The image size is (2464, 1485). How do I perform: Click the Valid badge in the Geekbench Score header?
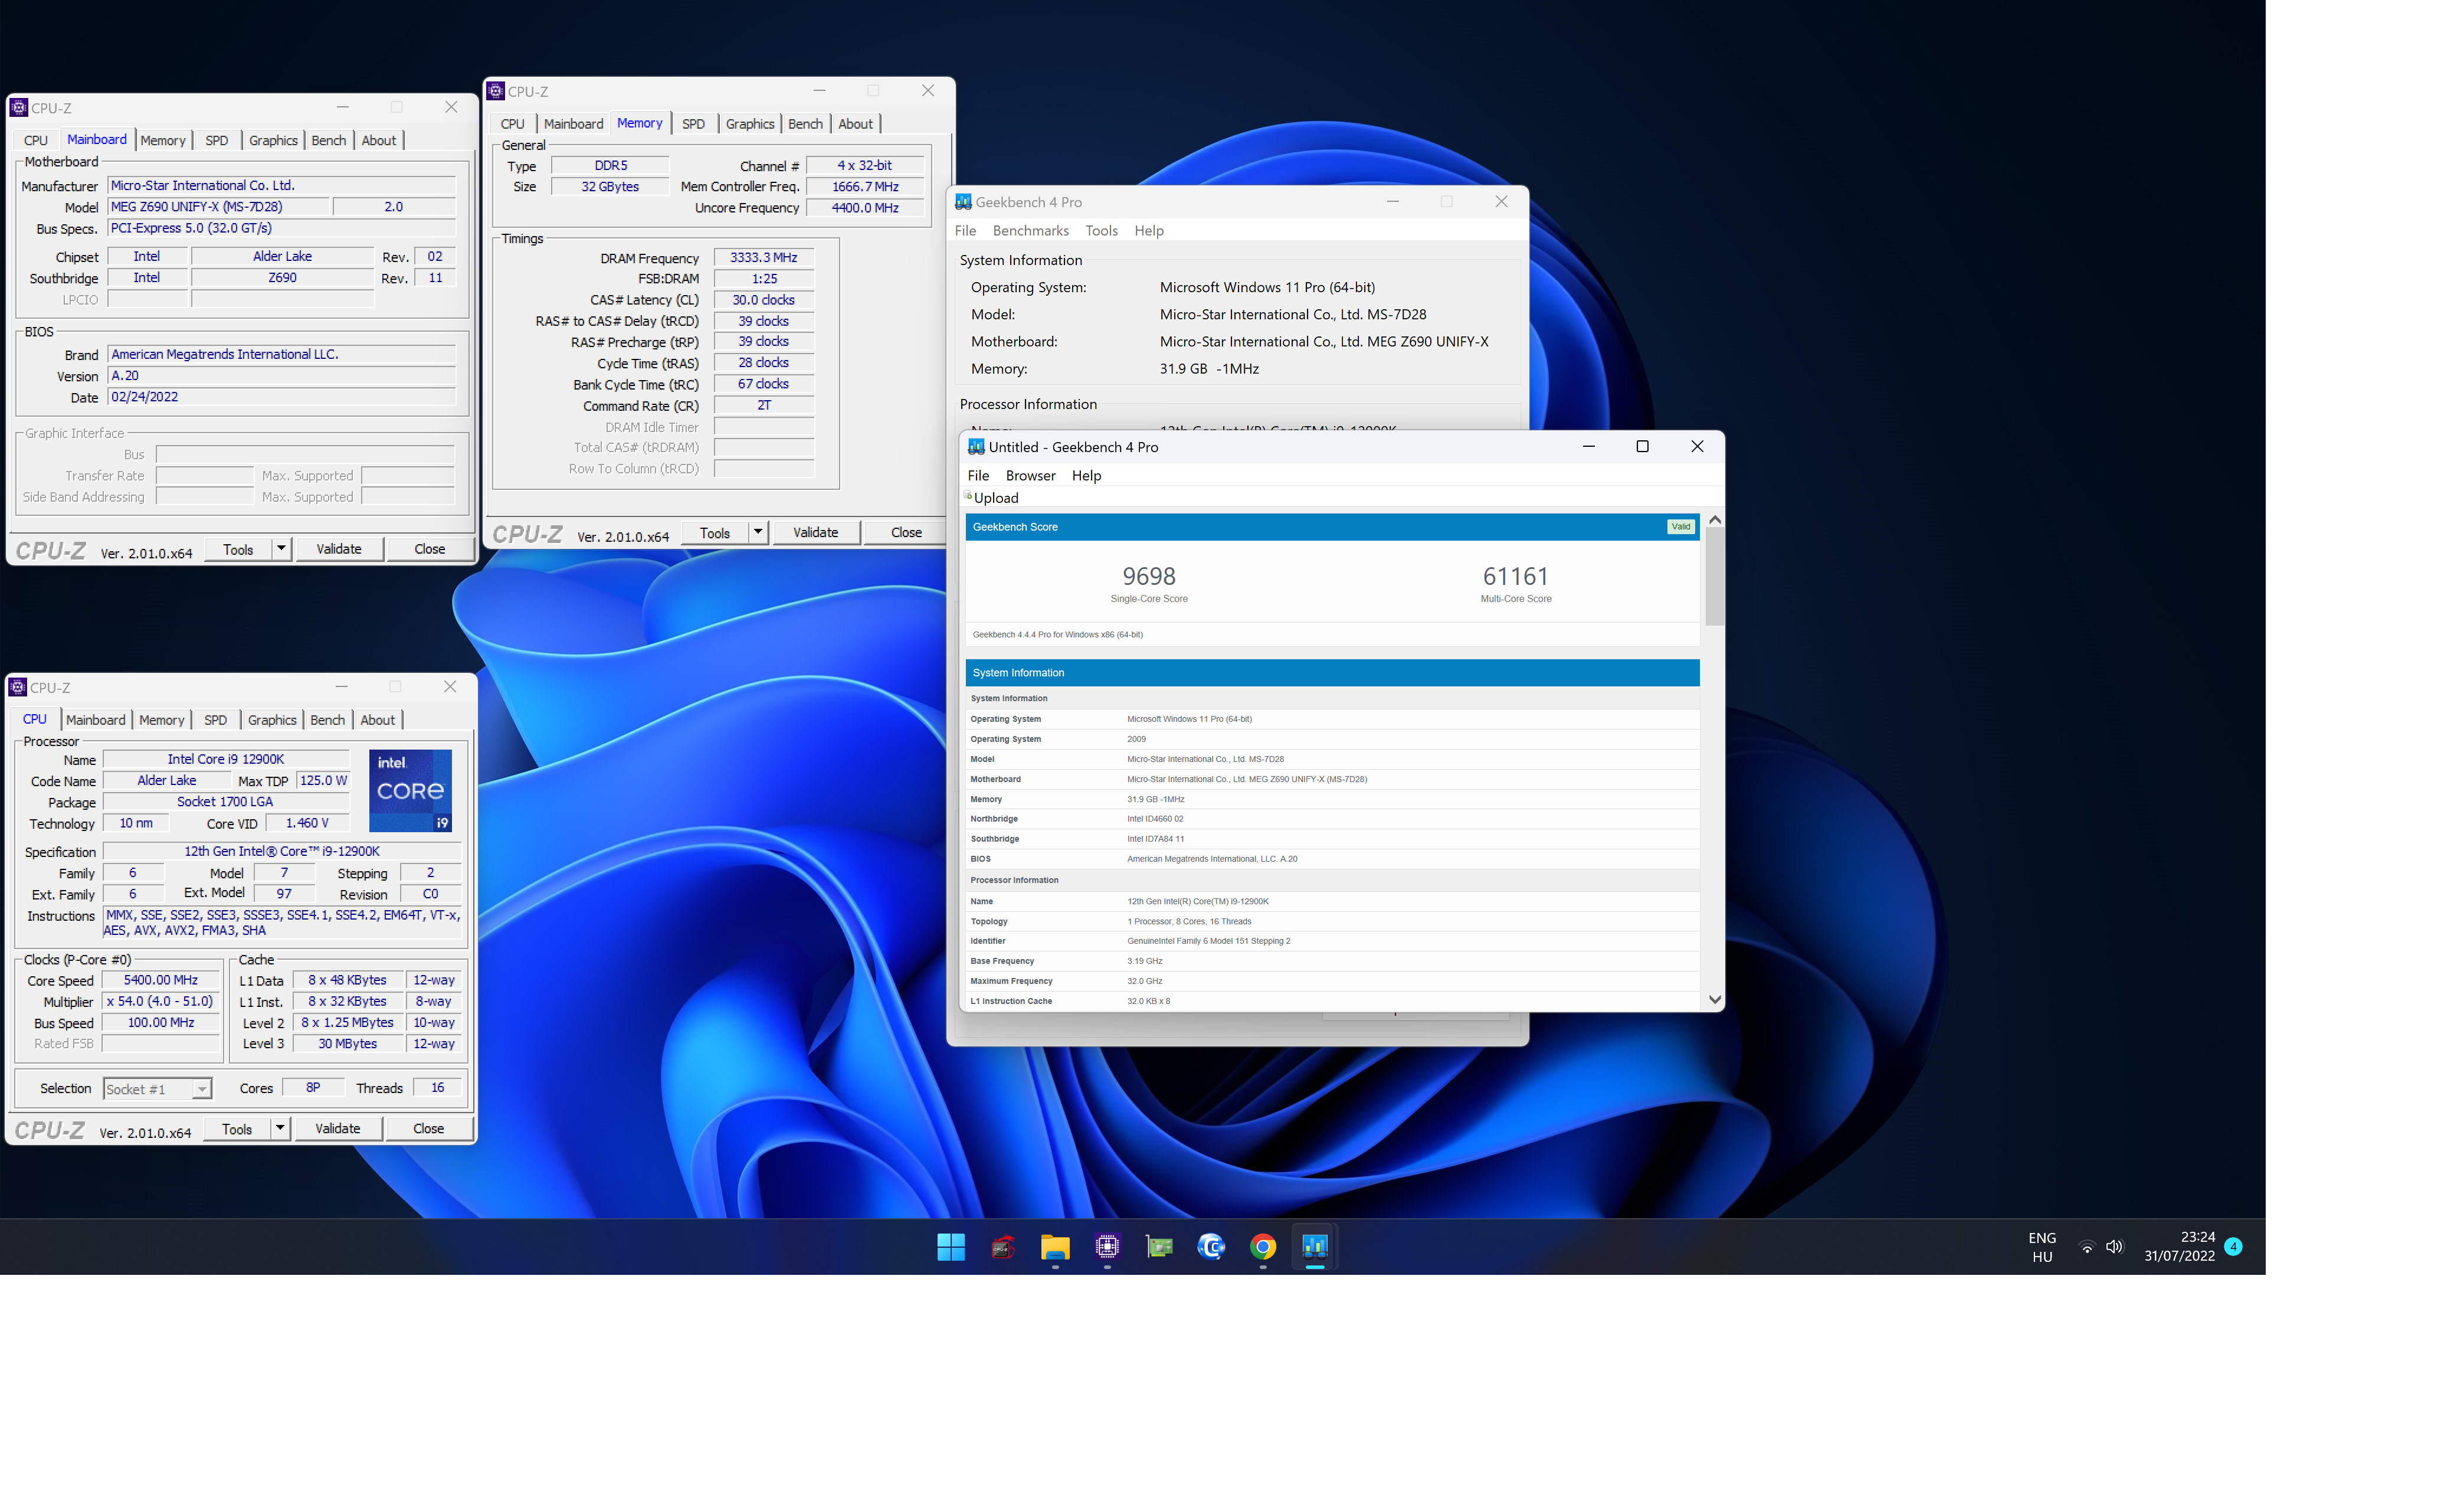1680,526
